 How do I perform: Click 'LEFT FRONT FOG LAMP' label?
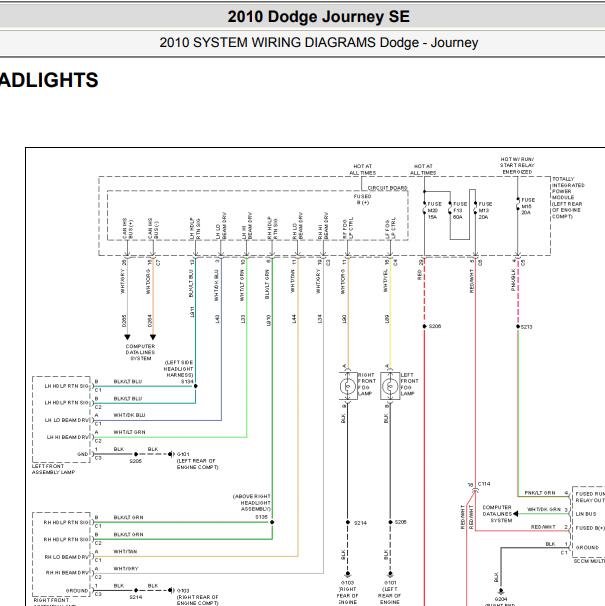click(409, 384)
